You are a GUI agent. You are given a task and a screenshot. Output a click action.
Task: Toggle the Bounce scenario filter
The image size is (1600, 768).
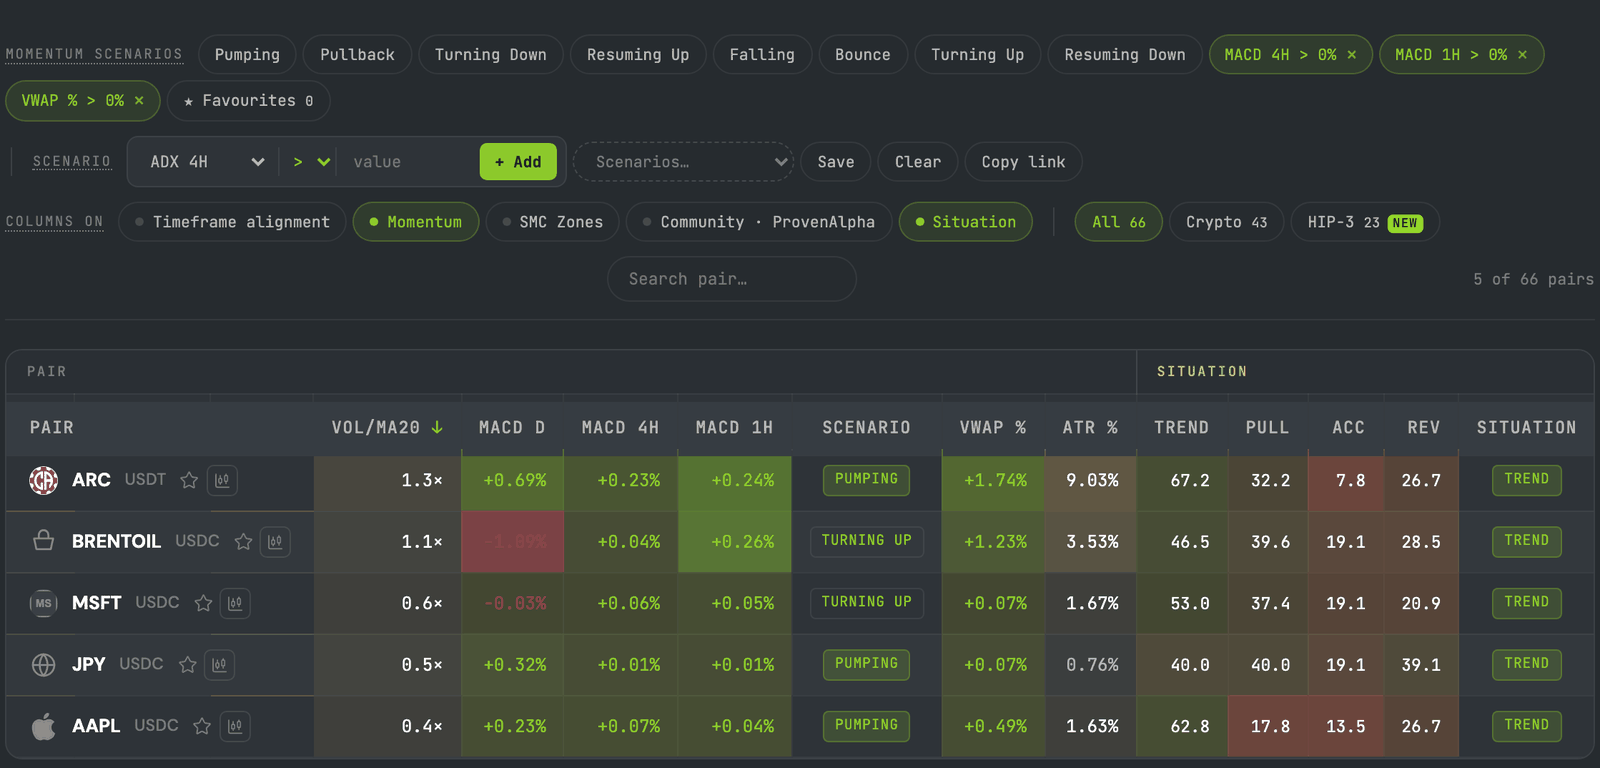863,55
